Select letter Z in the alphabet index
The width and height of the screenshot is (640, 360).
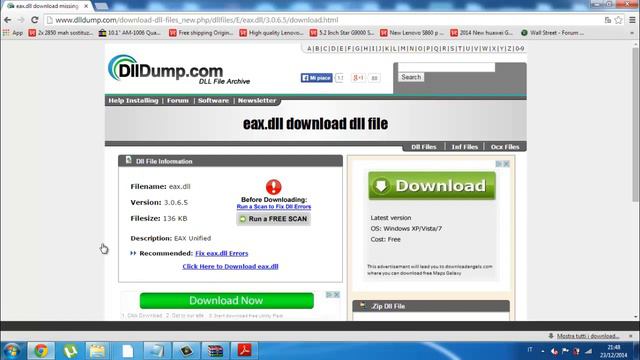(x=509, y=49)
